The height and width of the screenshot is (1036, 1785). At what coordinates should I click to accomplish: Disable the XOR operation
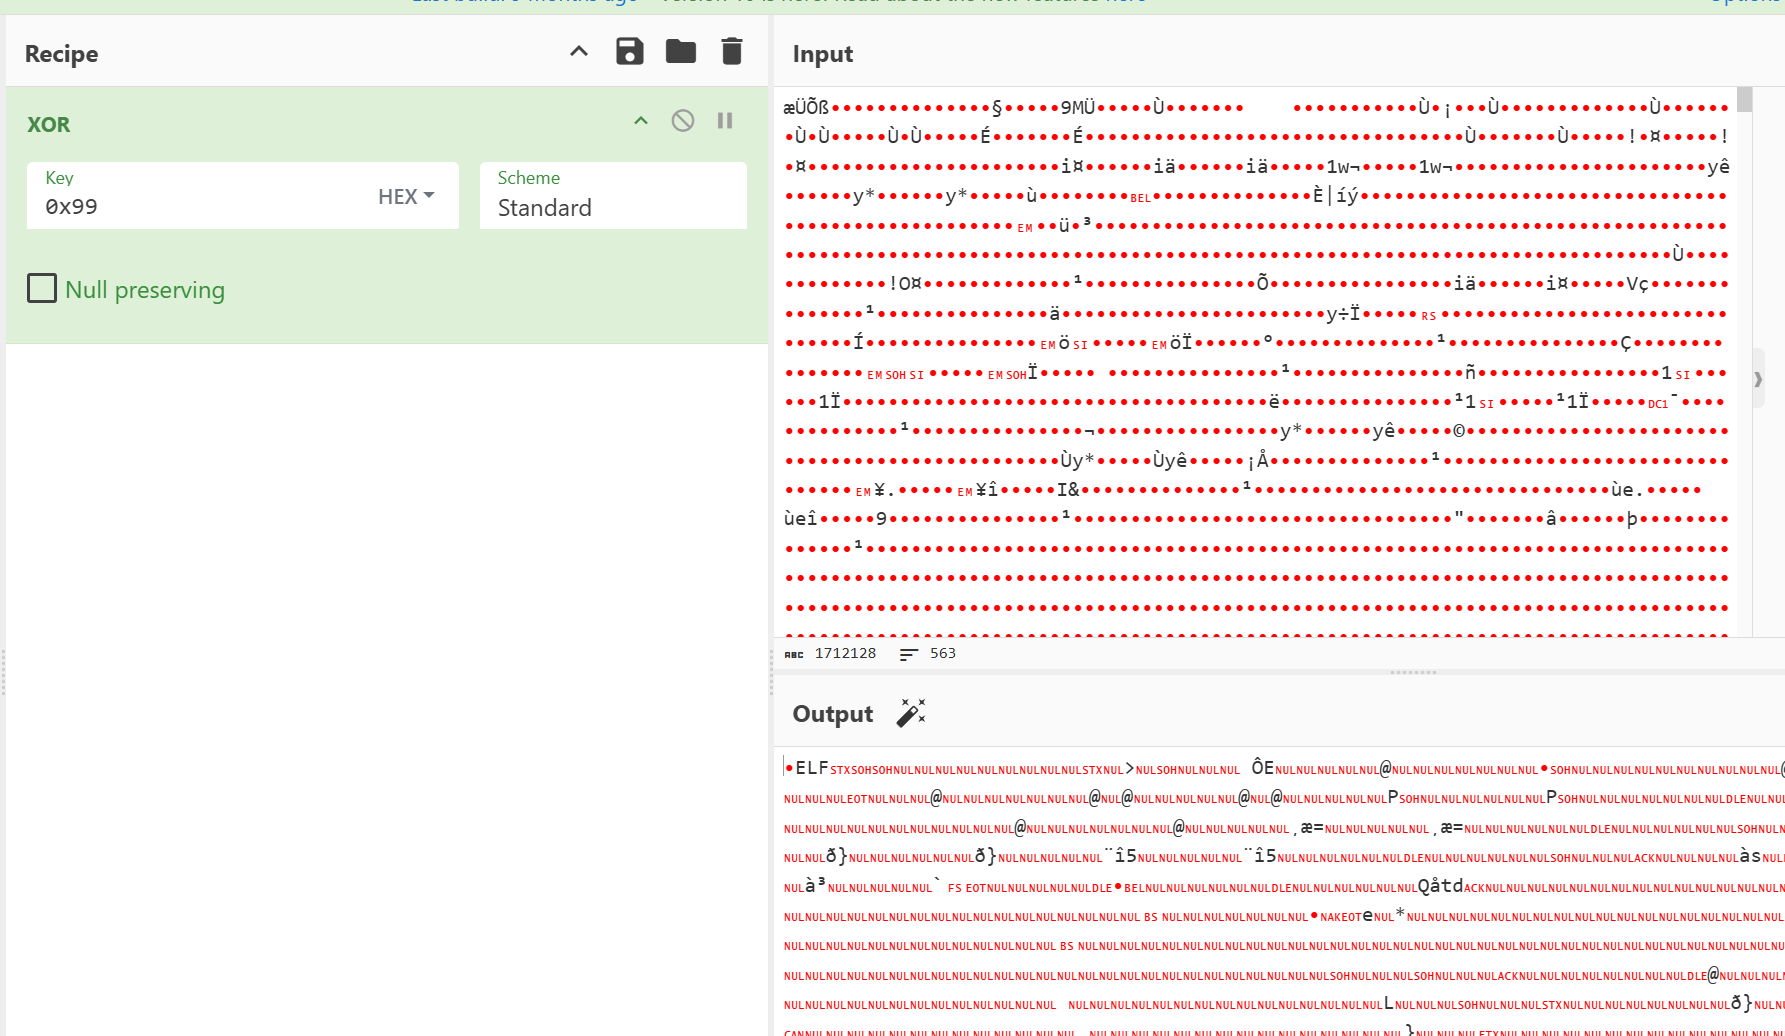point(682,121)
